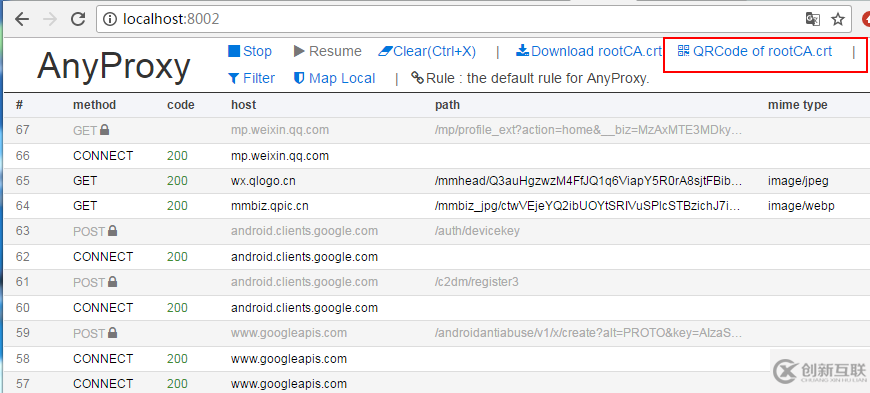Click the shield Map Local icon

click(x=299, y=78)
